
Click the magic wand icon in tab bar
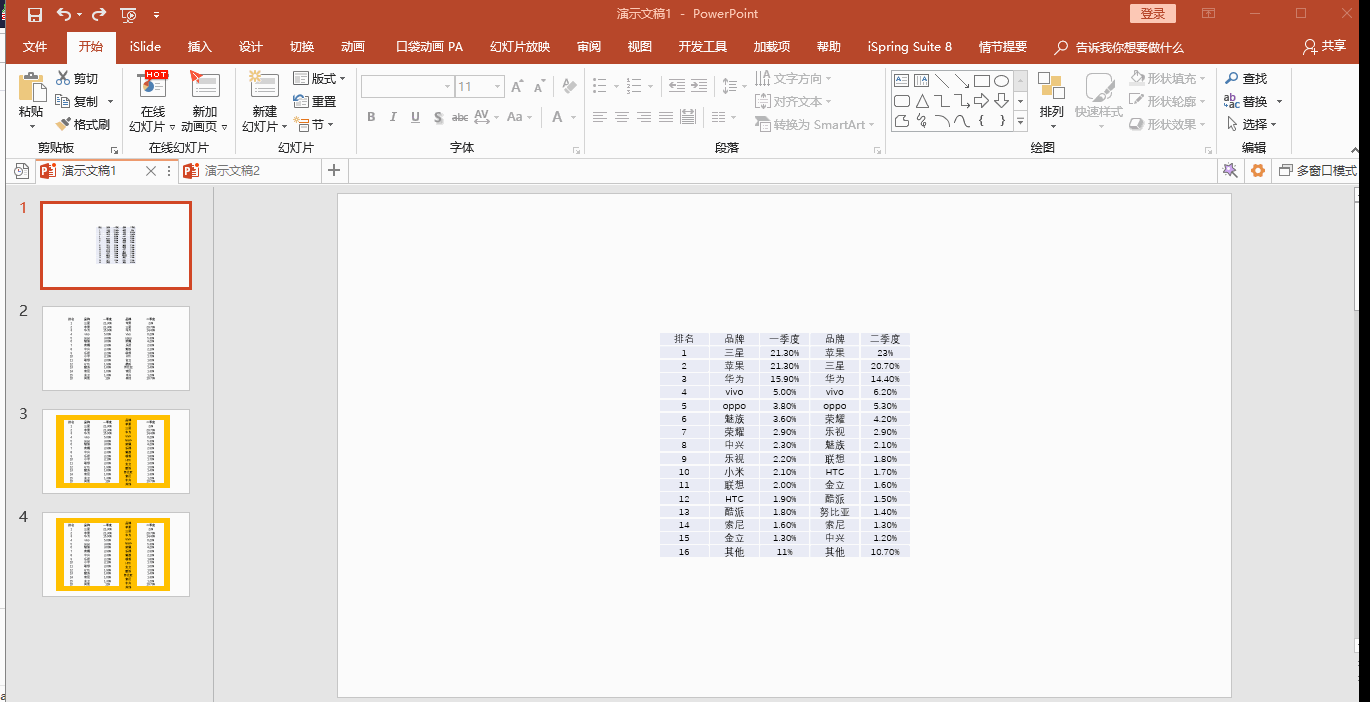point(1230,171)
